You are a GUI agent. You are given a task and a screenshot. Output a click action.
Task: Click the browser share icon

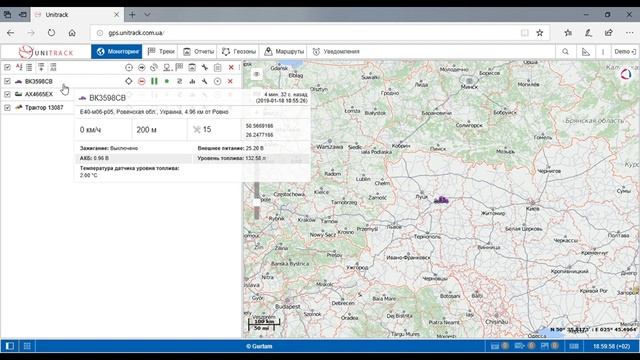(609, 33)
